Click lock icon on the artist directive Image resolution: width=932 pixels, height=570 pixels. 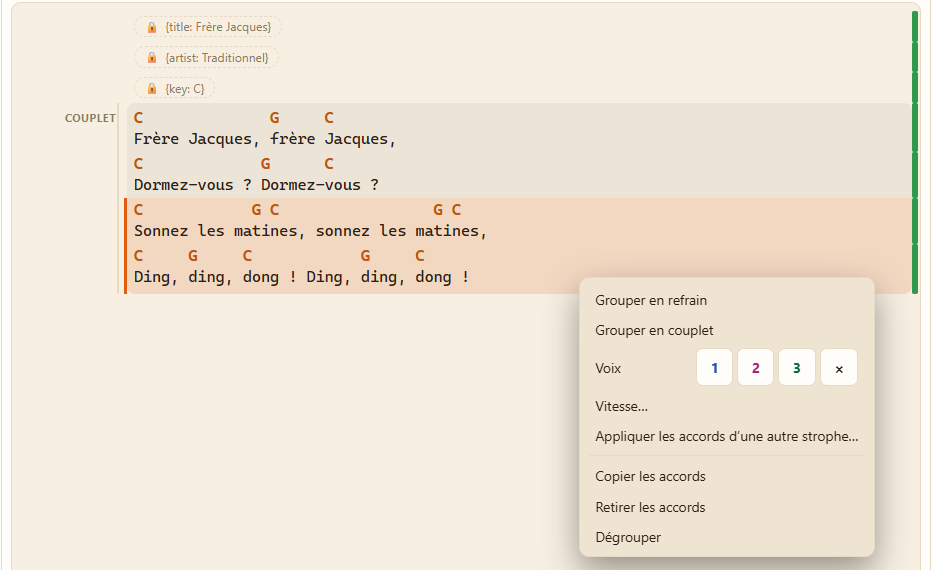152,58
